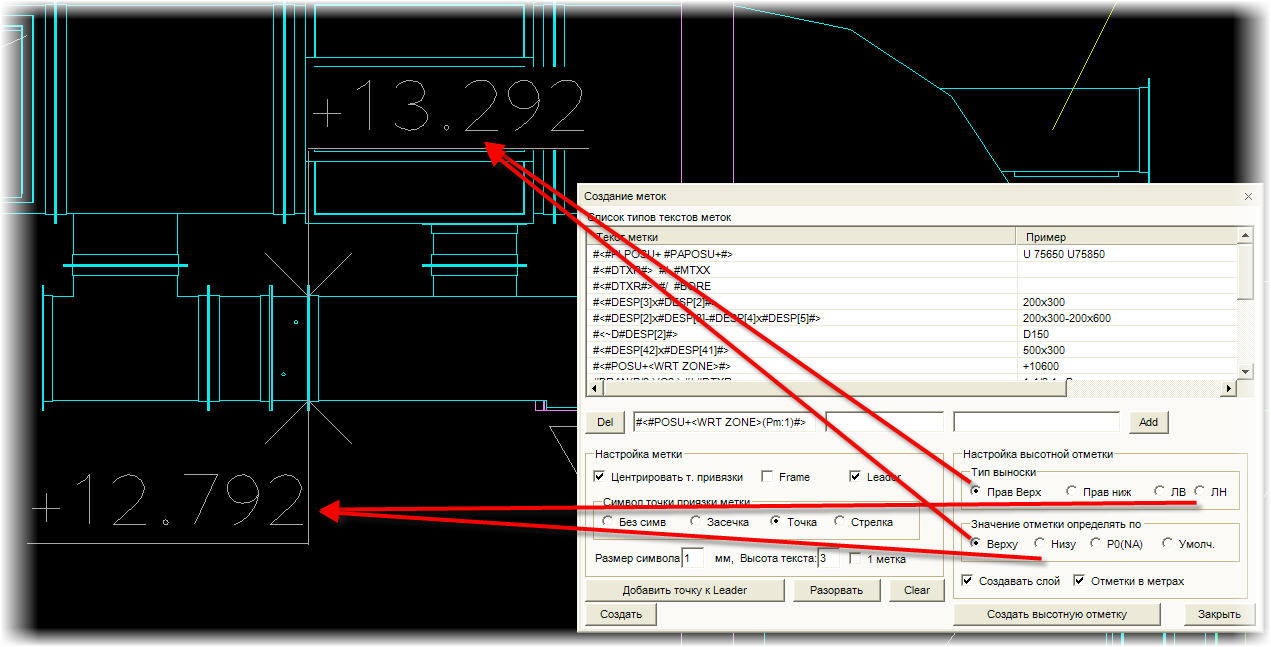
Task: Toggle the Leader checkbox
Action: pos(855,477)
